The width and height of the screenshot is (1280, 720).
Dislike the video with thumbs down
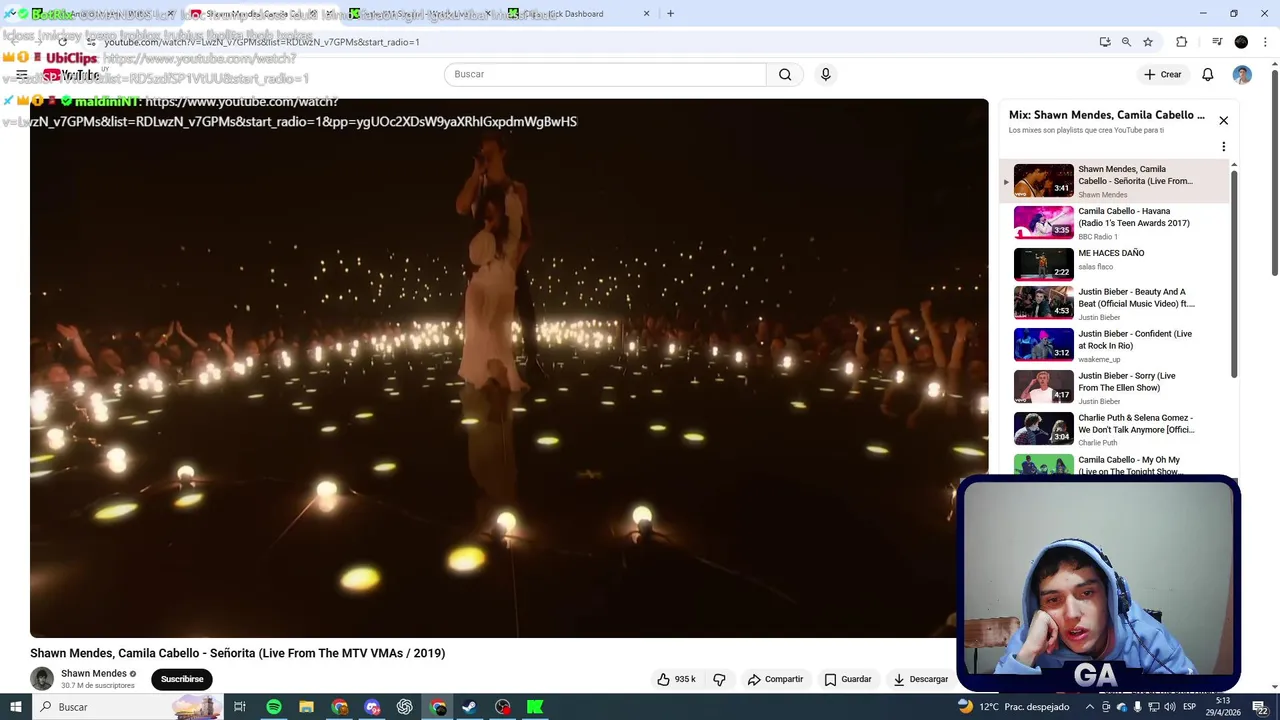(x=719, y=679)
